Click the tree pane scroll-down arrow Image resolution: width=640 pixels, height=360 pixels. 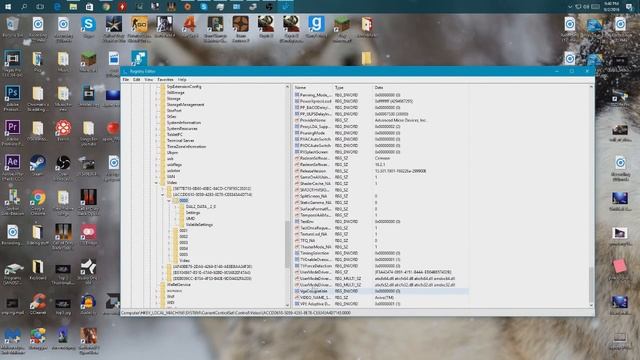287,305
